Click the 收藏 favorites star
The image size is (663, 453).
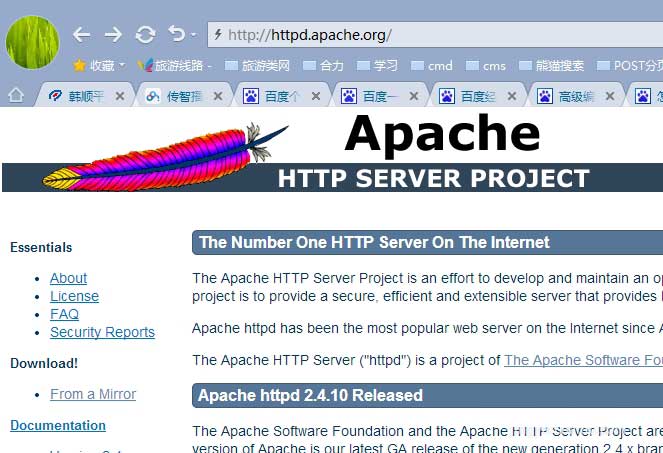pyautogui.click(x=79, y=66)
